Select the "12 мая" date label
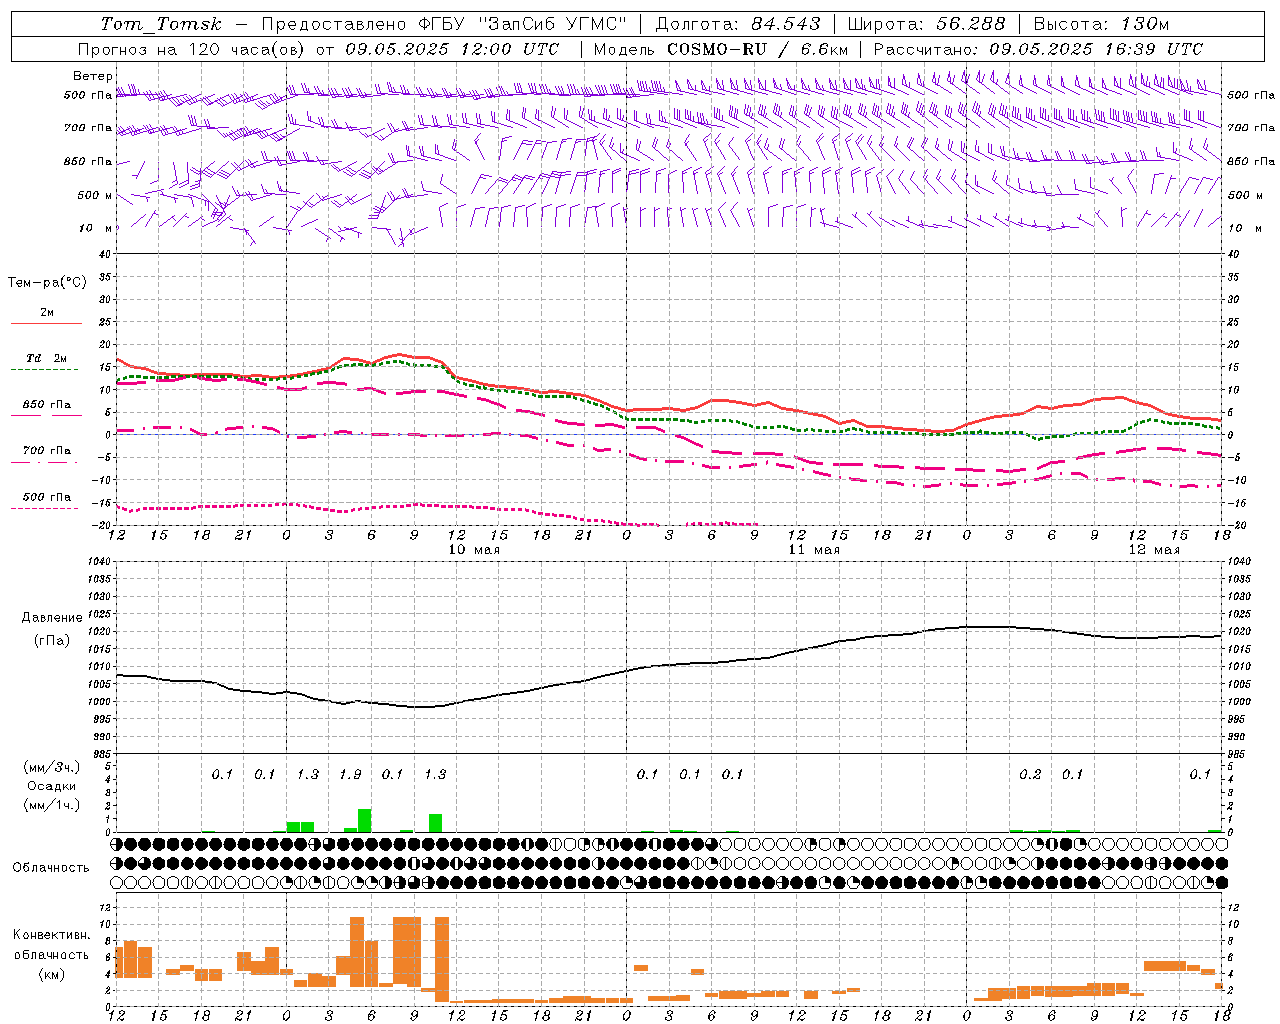This screenshot has height=1024, width=1280. coord(1154,550)
